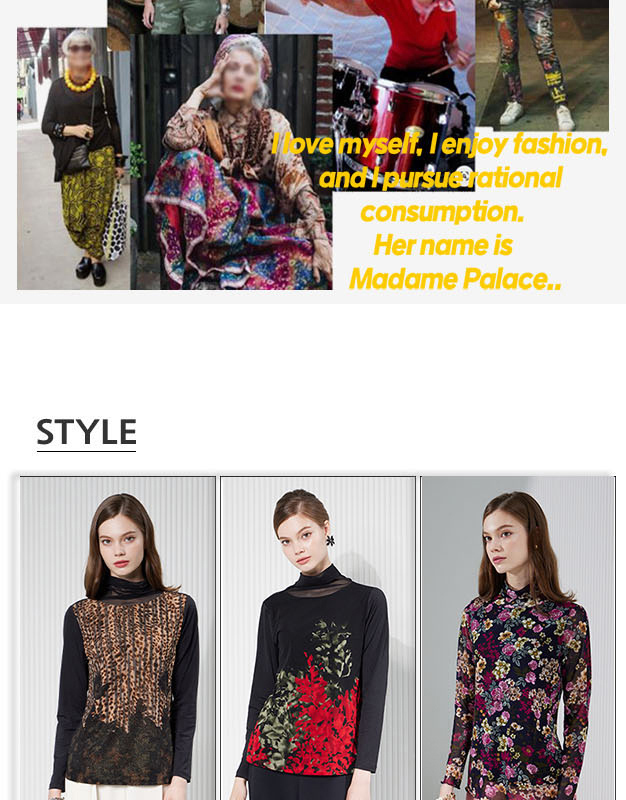Click the seated woman in colorful shawl photo
The image size is (626, 800).
click(x=232, y=162)
